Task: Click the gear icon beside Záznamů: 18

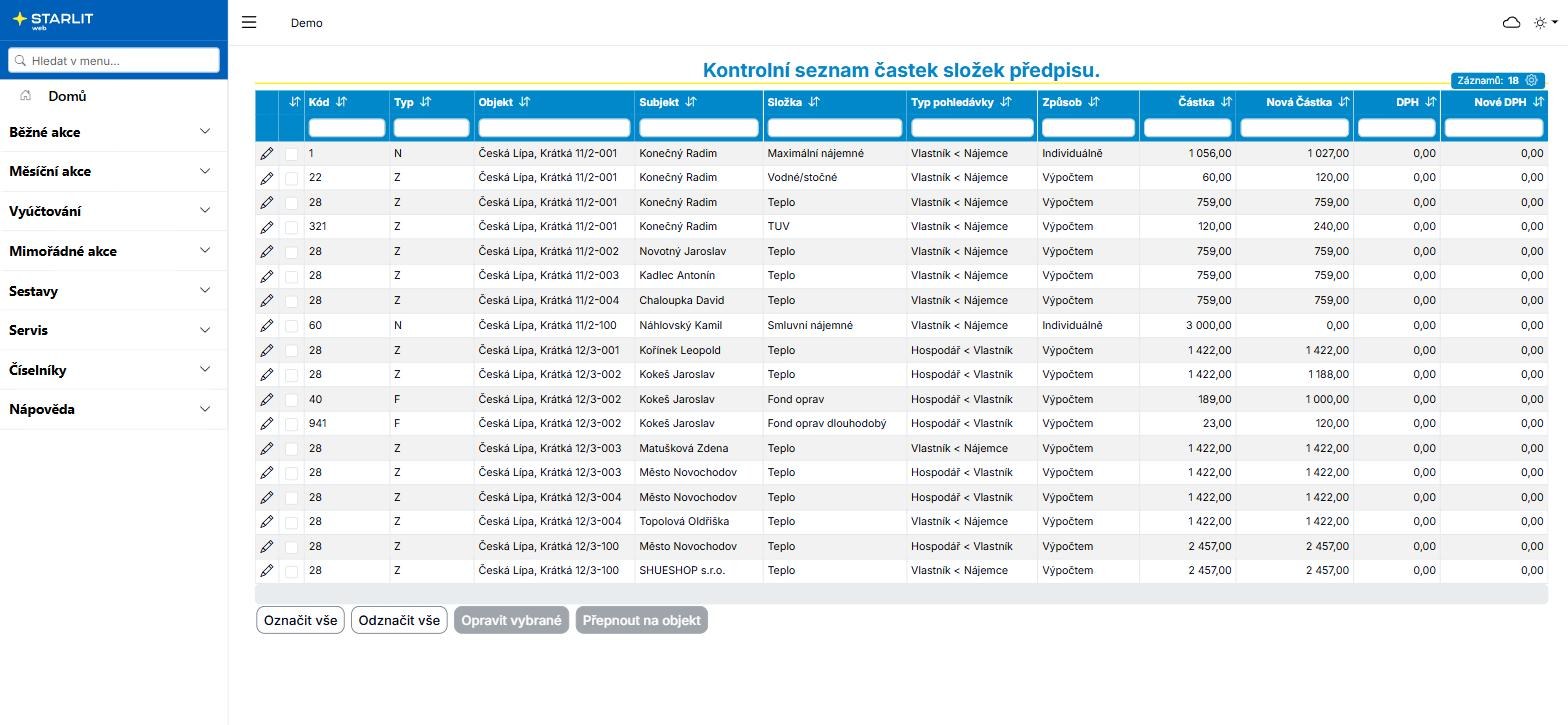Action: [1531, 80]
